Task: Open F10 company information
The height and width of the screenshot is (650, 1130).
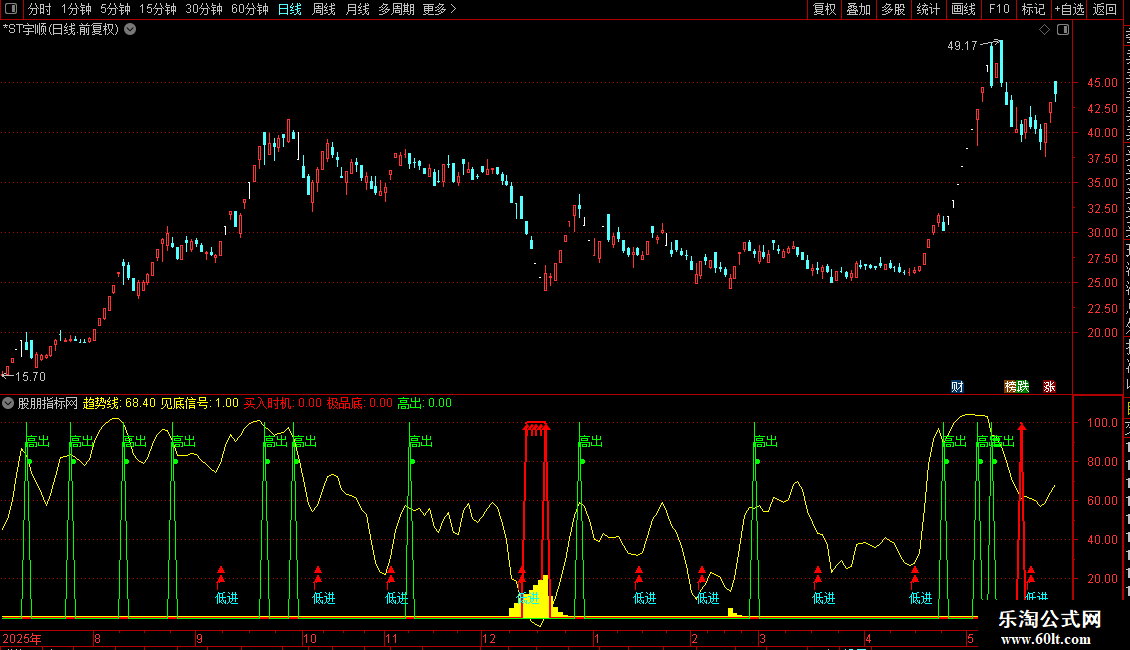Action: point(999,9)
